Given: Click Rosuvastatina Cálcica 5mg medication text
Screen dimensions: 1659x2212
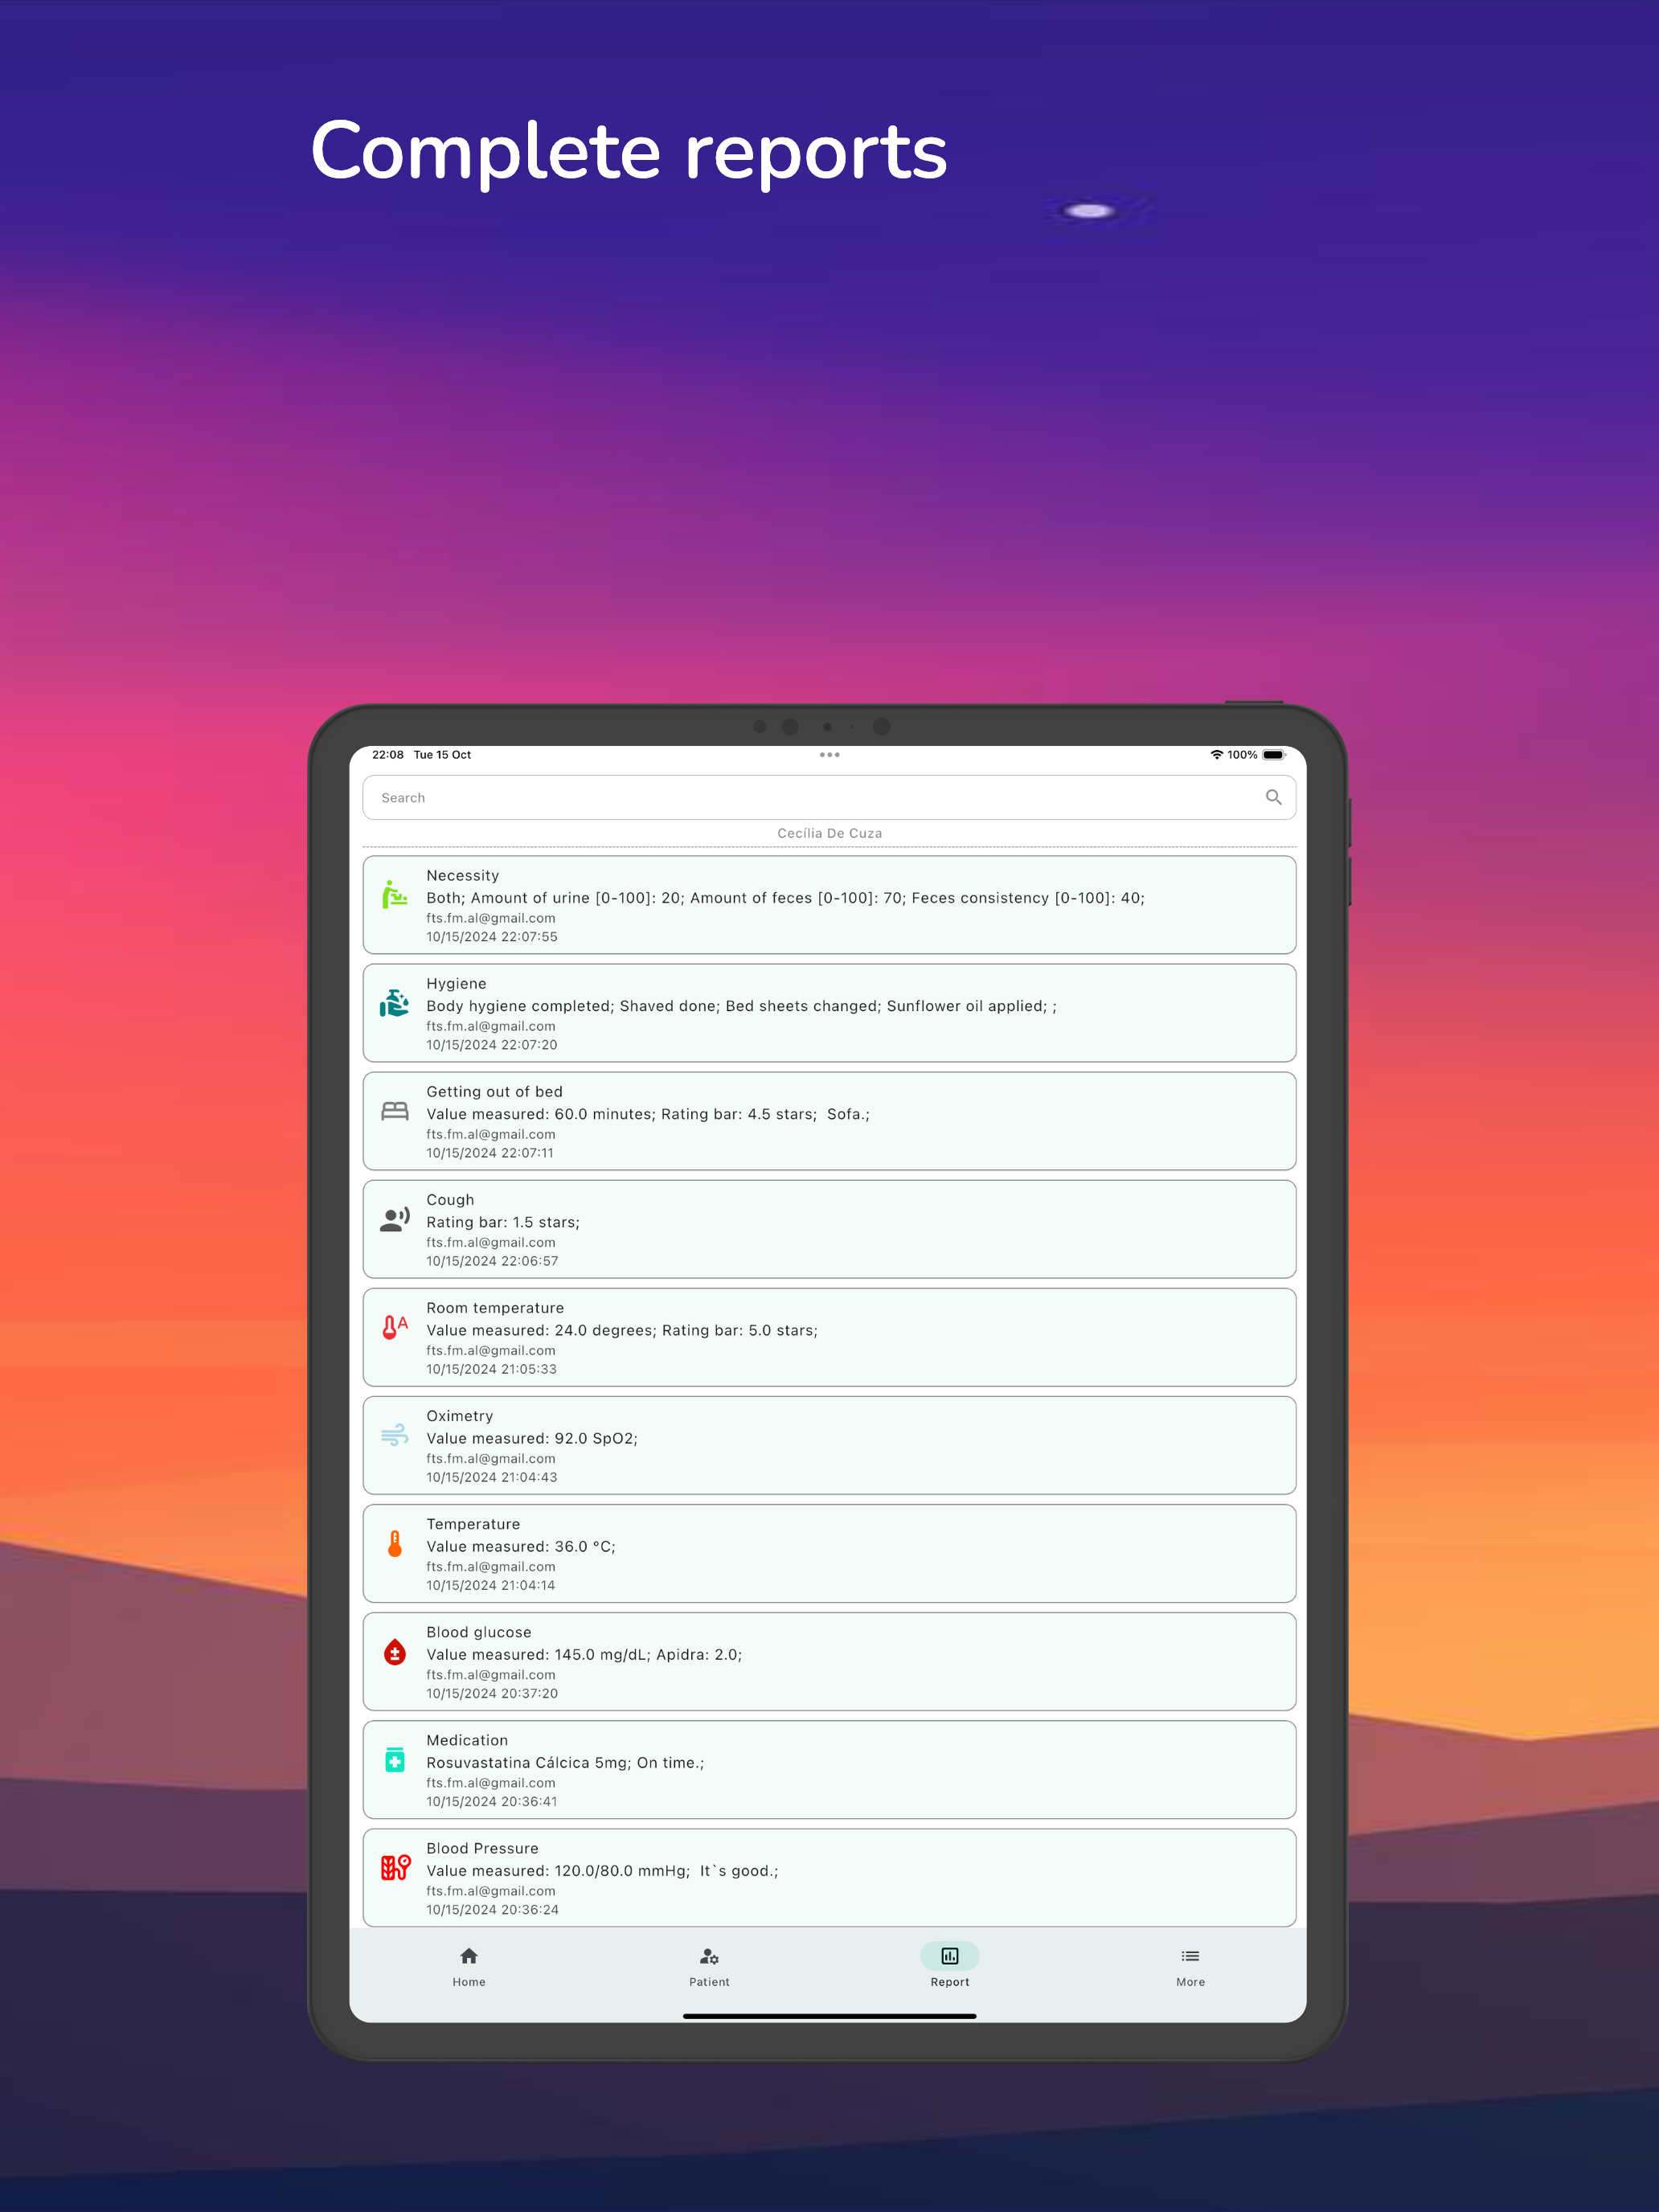Looking at the screenshot, I should pos(565,1762).
